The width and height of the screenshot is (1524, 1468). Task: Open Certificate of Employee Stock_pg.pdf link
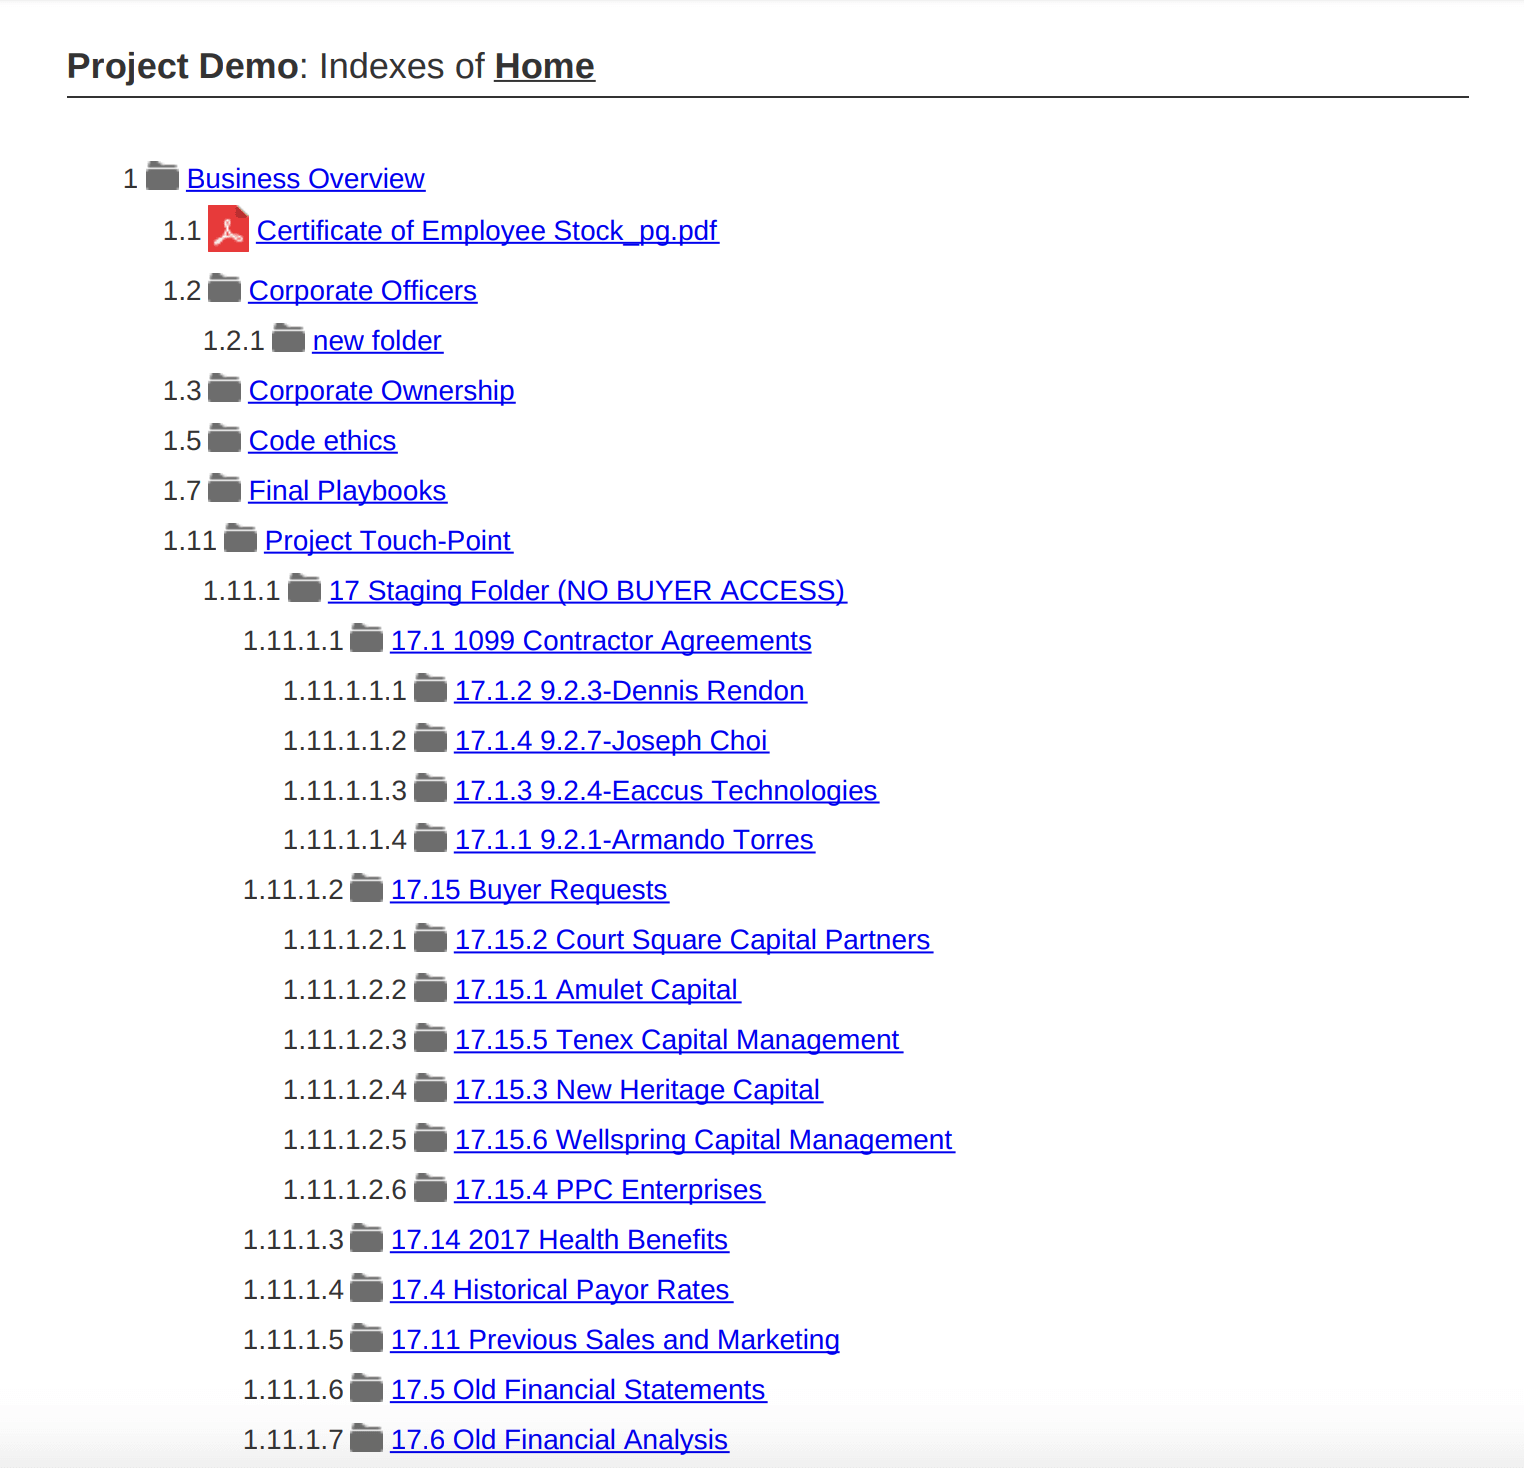tap(486, 231)
